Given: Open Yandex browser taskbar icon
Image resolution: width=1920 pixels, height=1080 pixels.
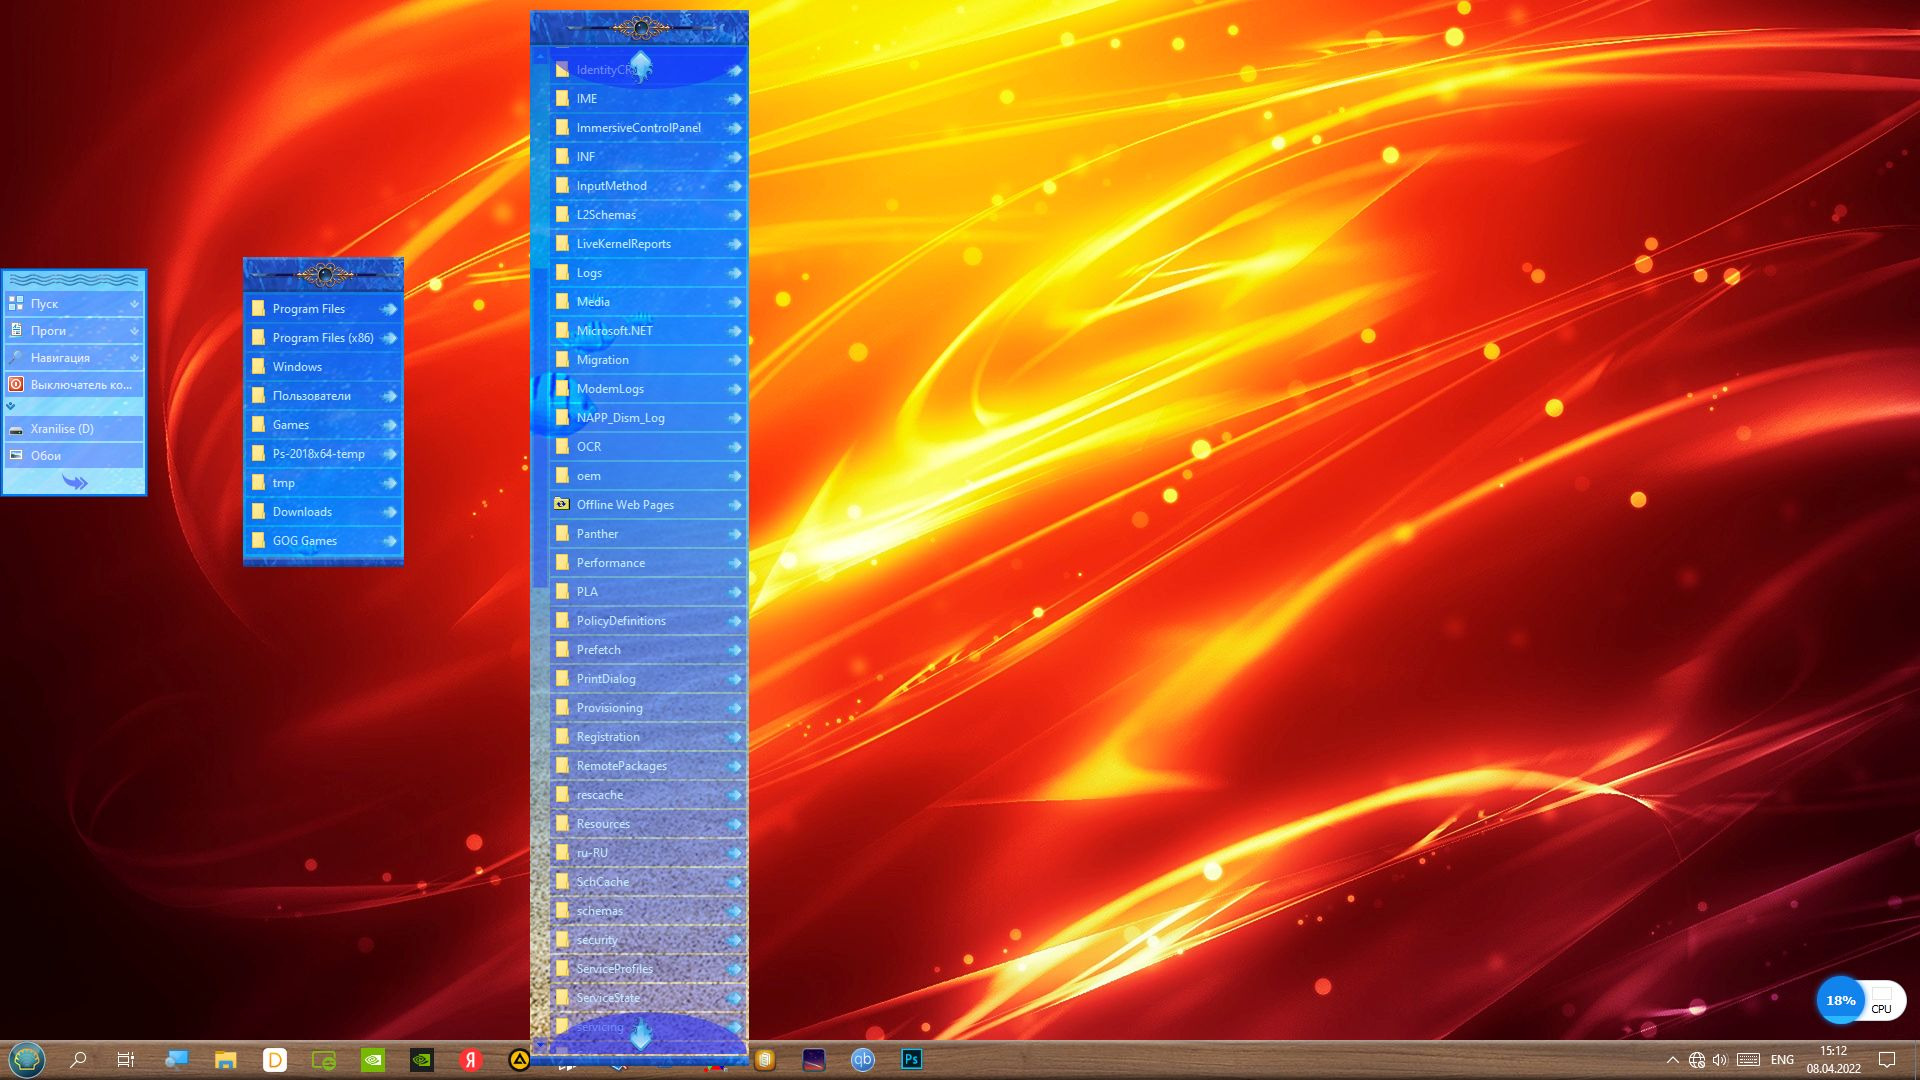Looking at the screenshot, I should [471, 1059].
